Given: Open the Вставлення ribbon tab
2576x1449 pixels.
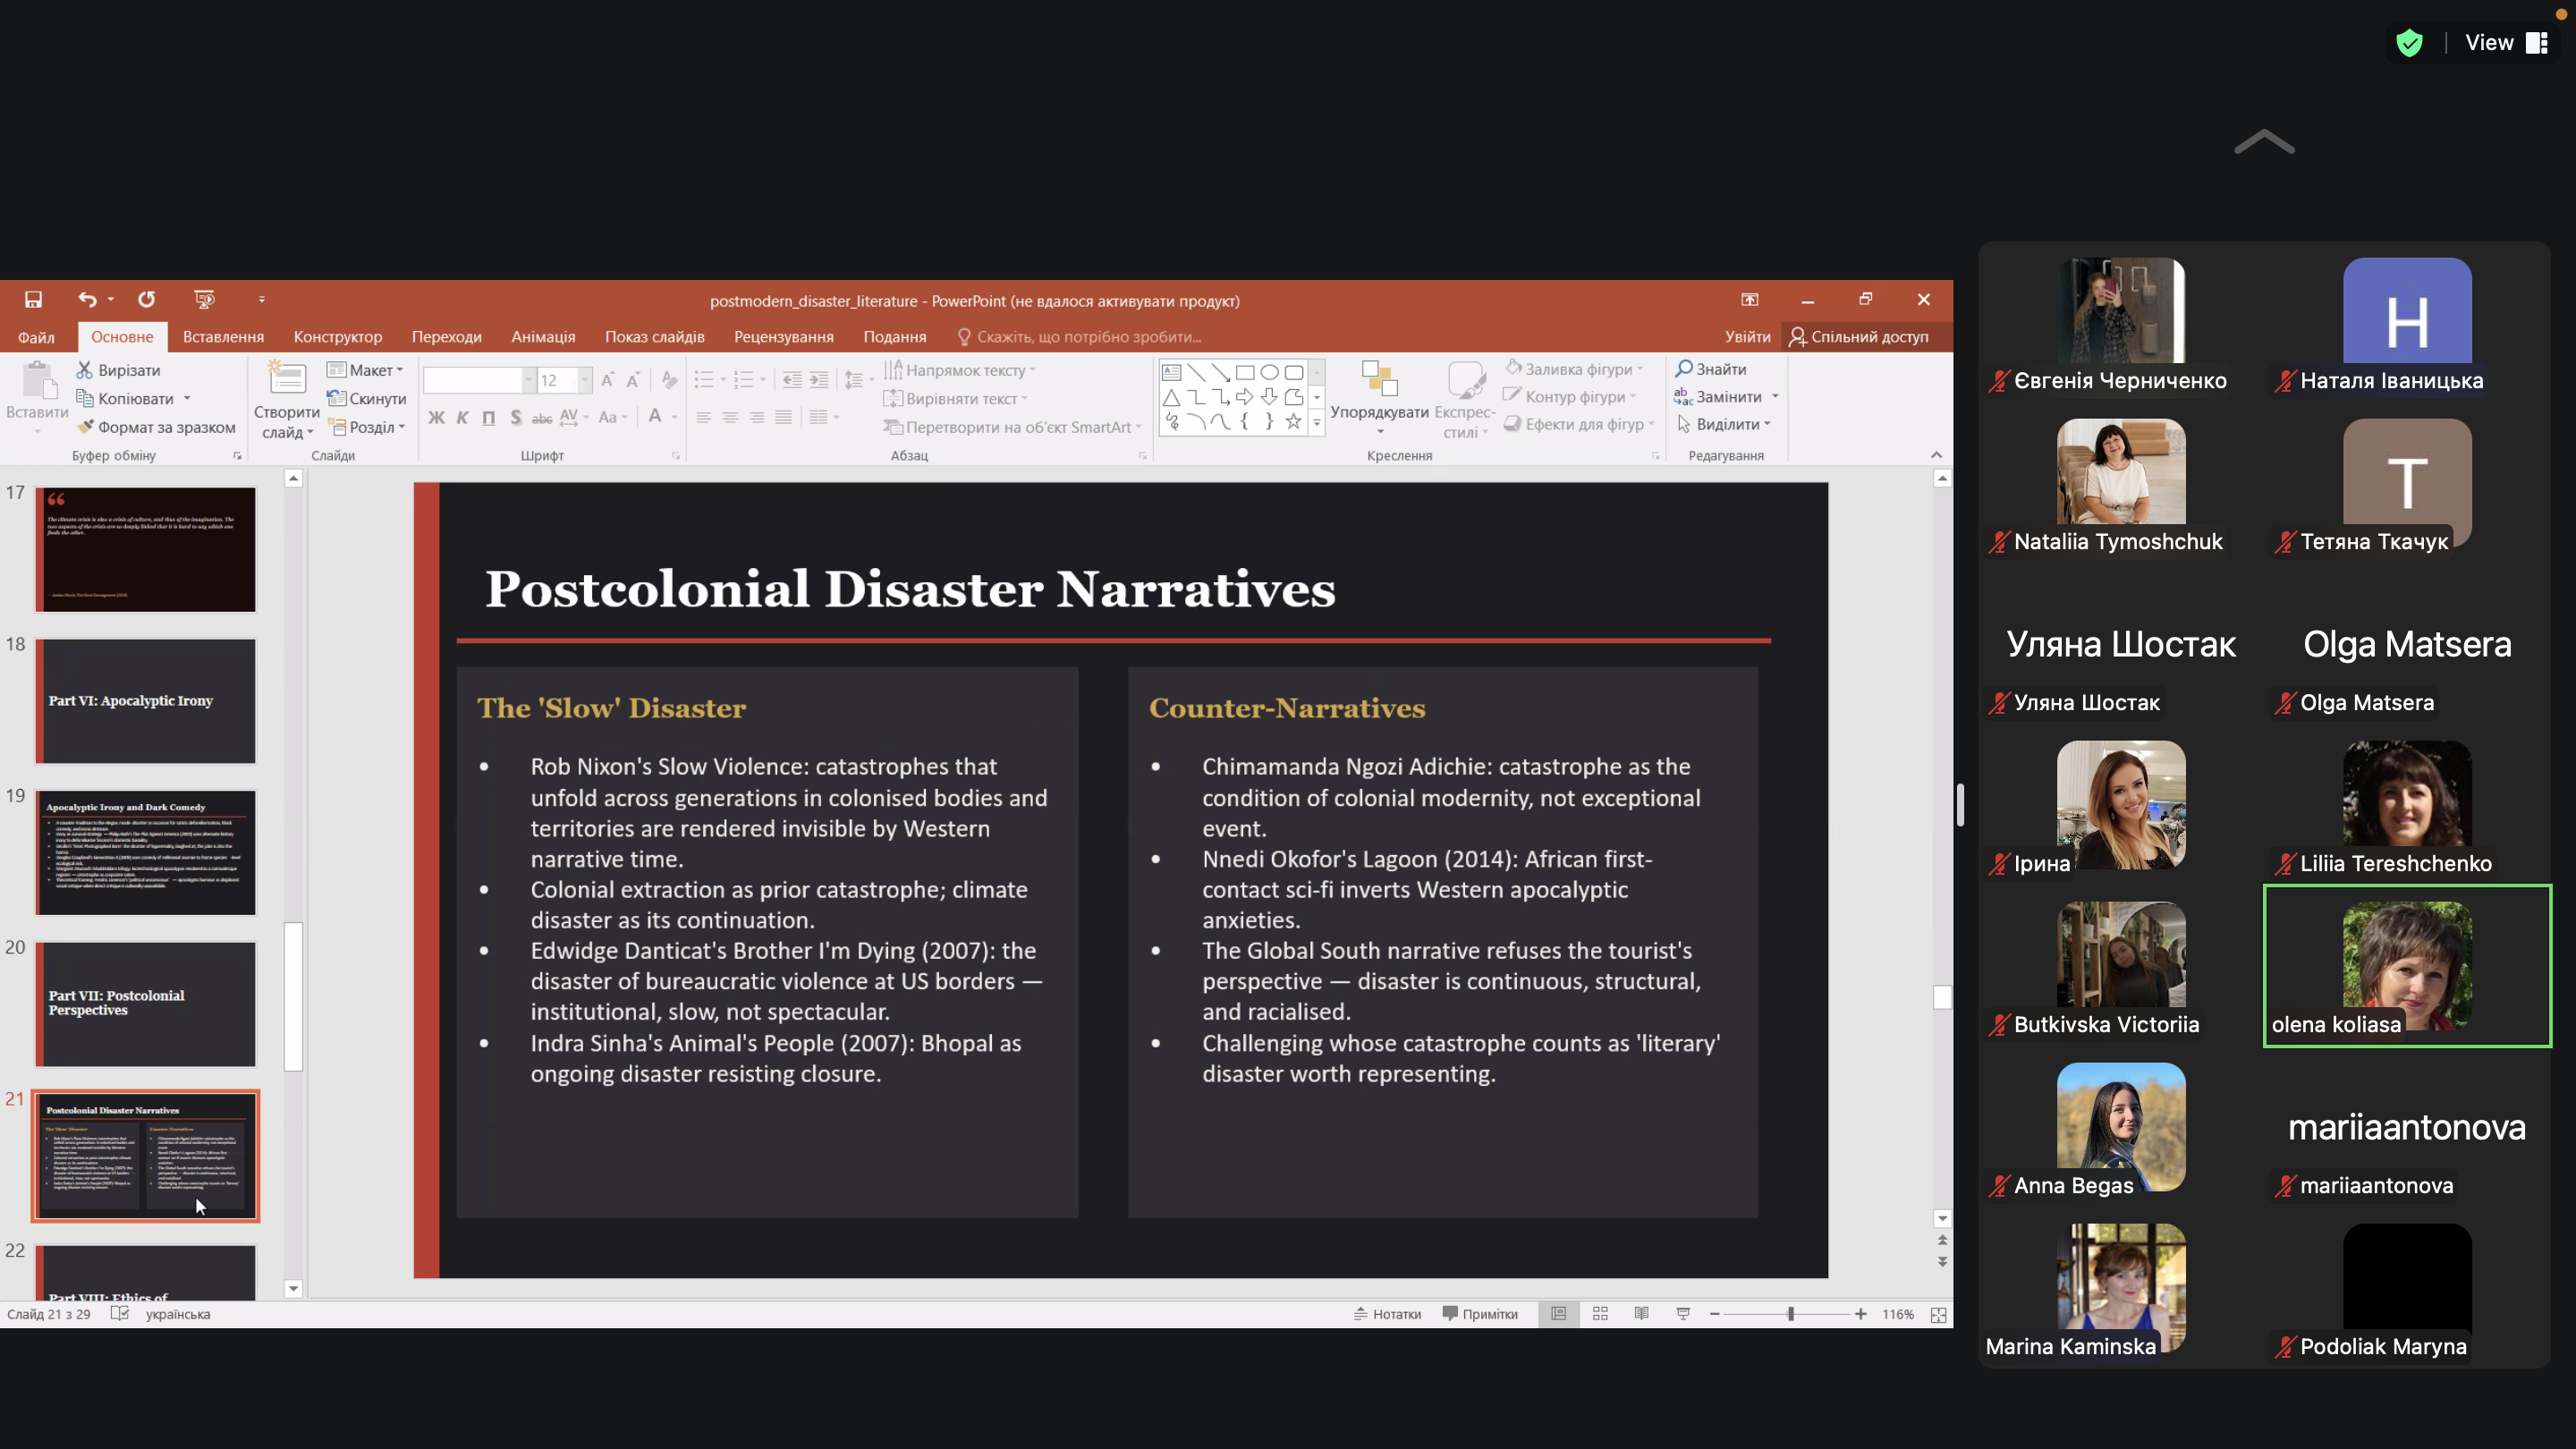Looking at the screenshot, I should [x=223, y=337].
